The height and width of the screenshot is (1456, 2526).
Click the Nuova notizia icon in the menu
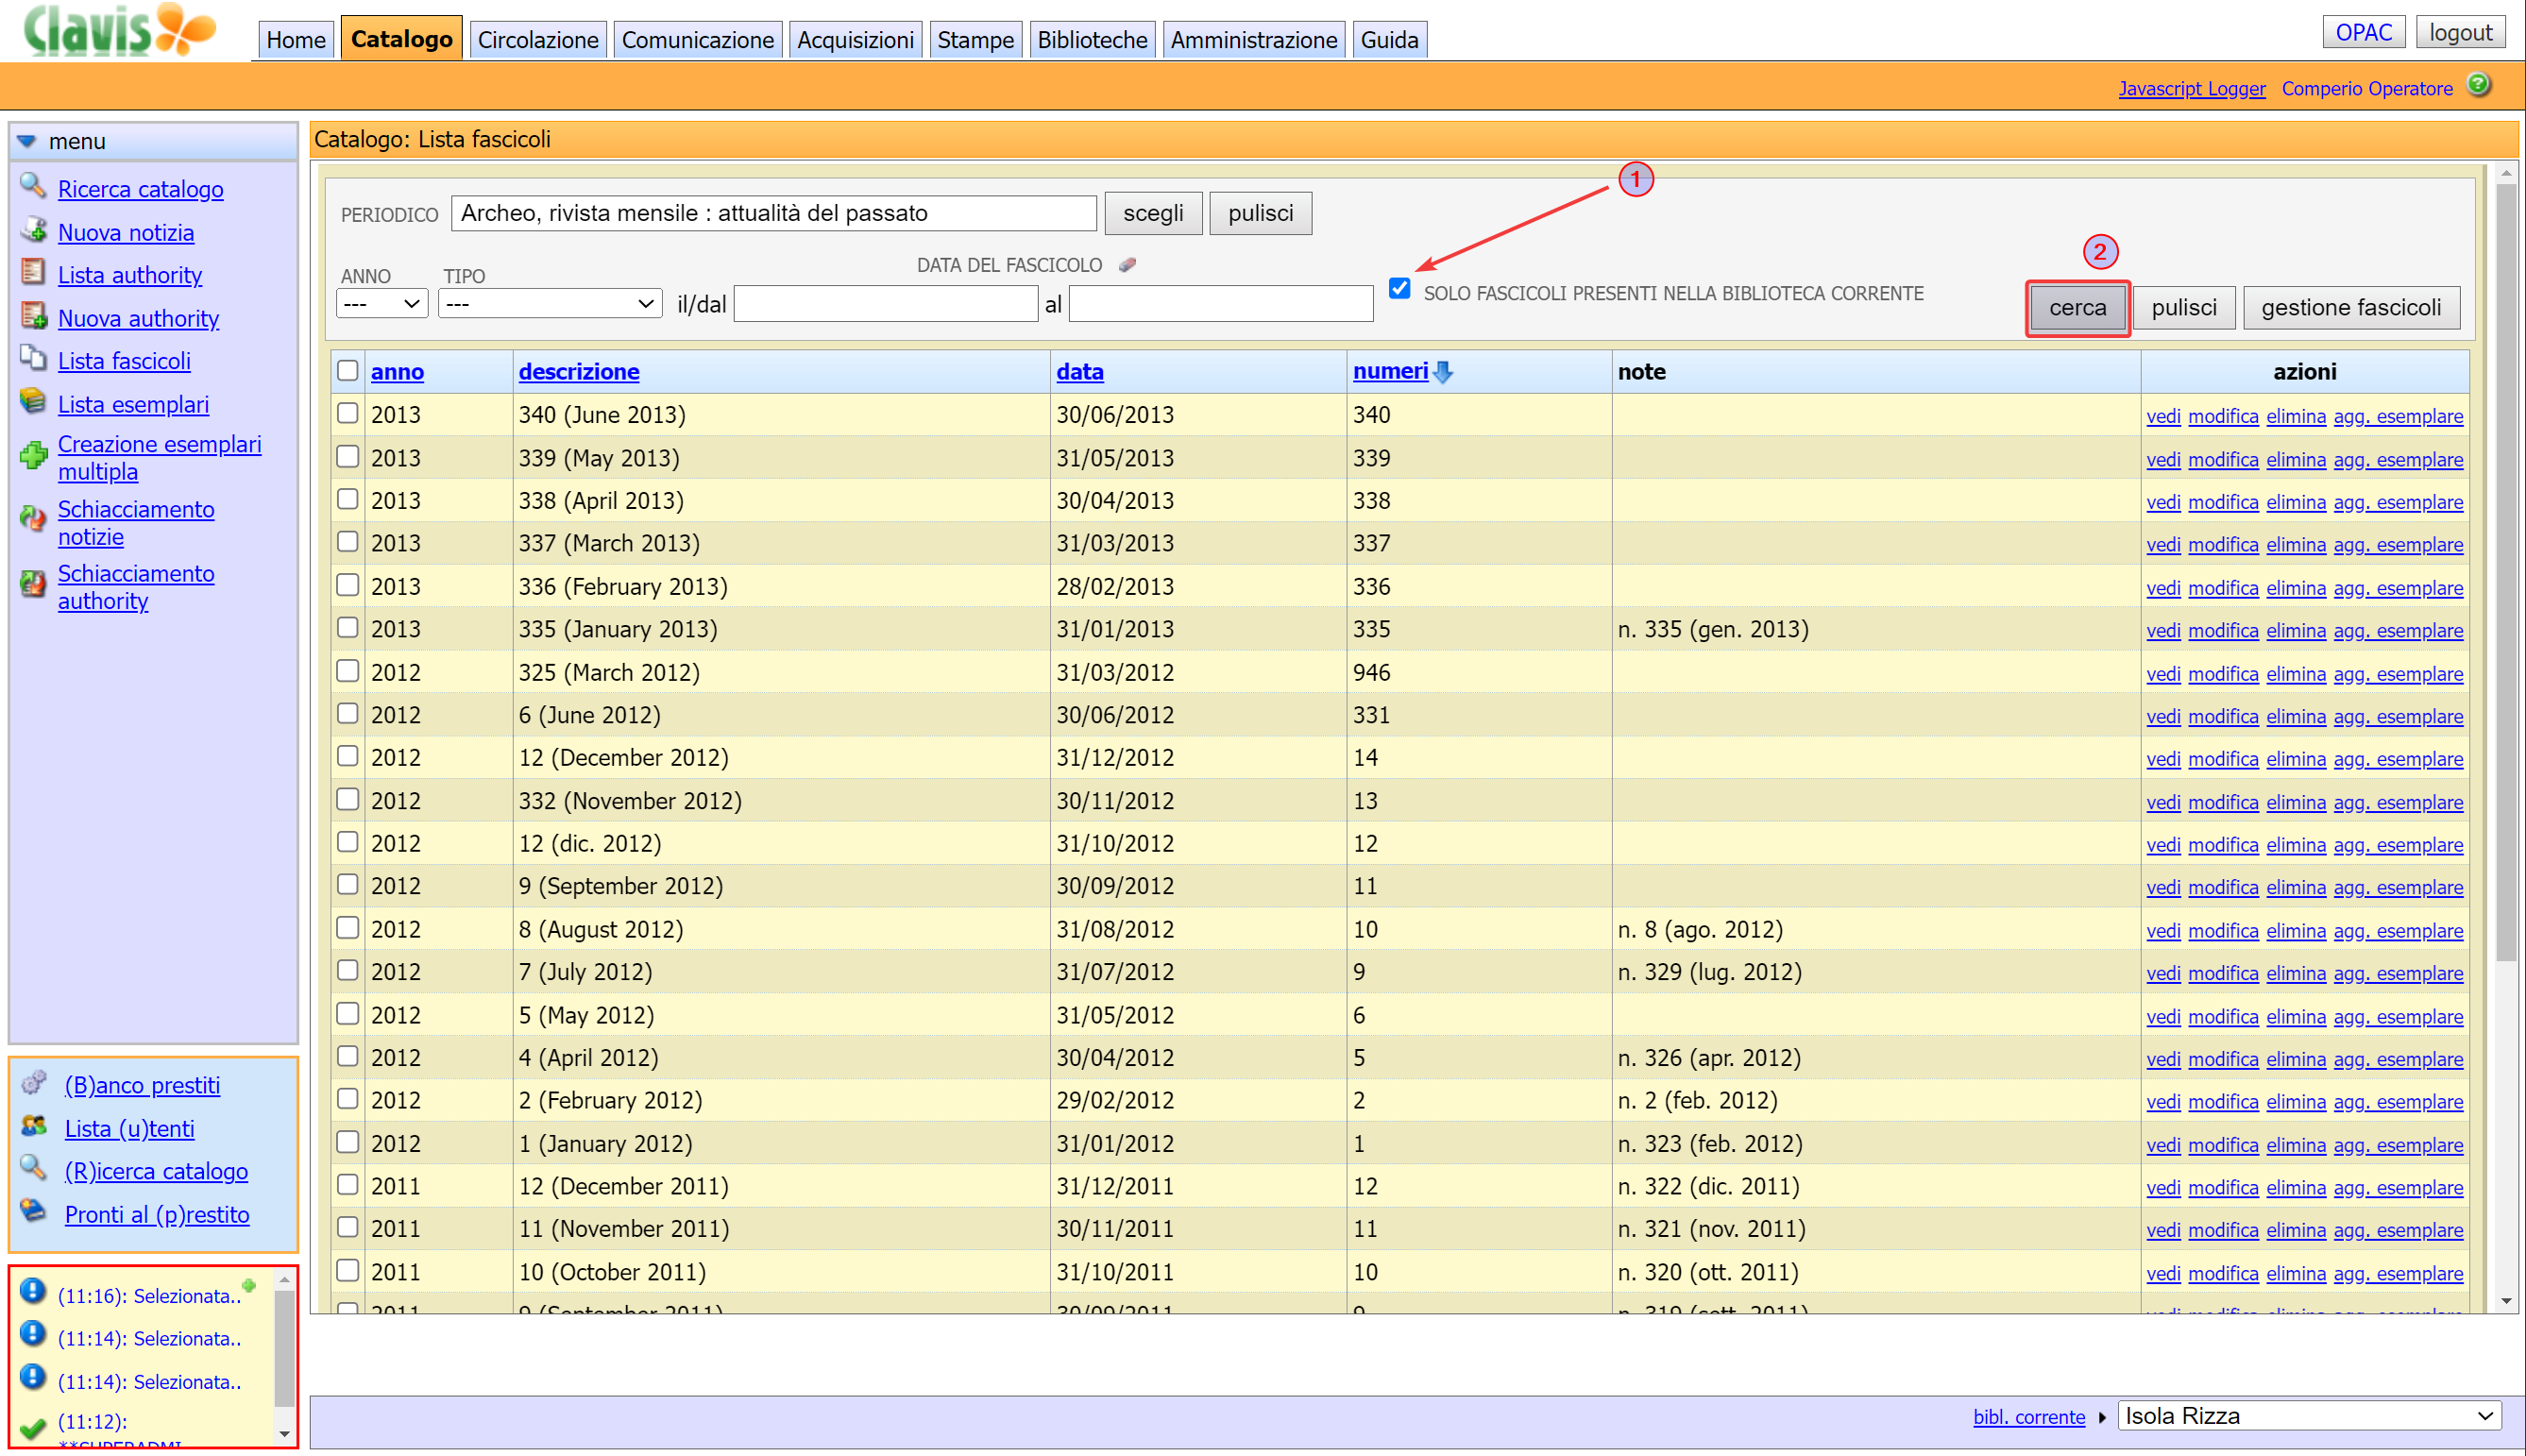tap(33, 231)
